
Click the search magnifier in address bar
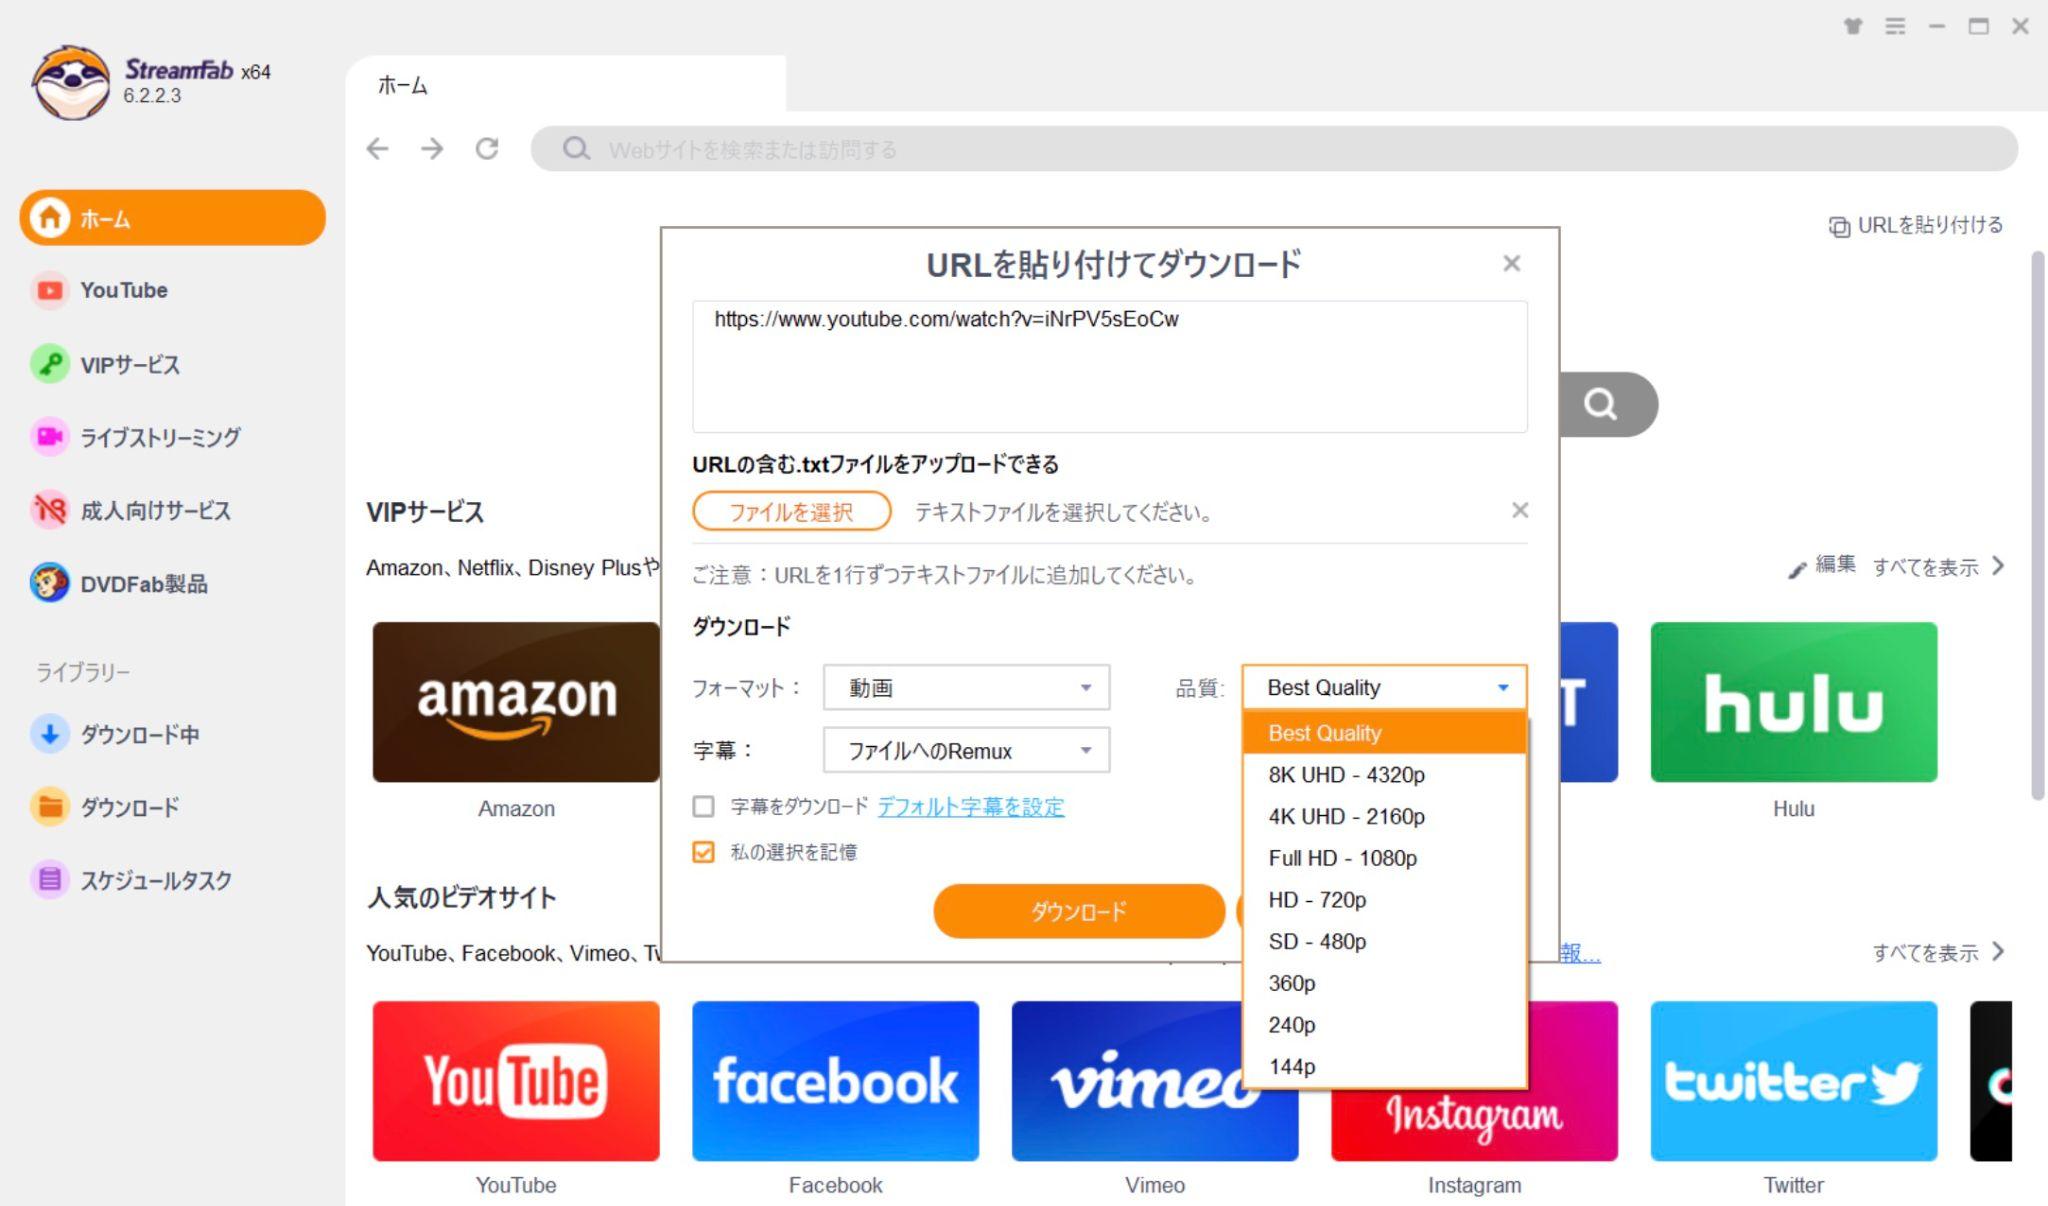[576, 149]
